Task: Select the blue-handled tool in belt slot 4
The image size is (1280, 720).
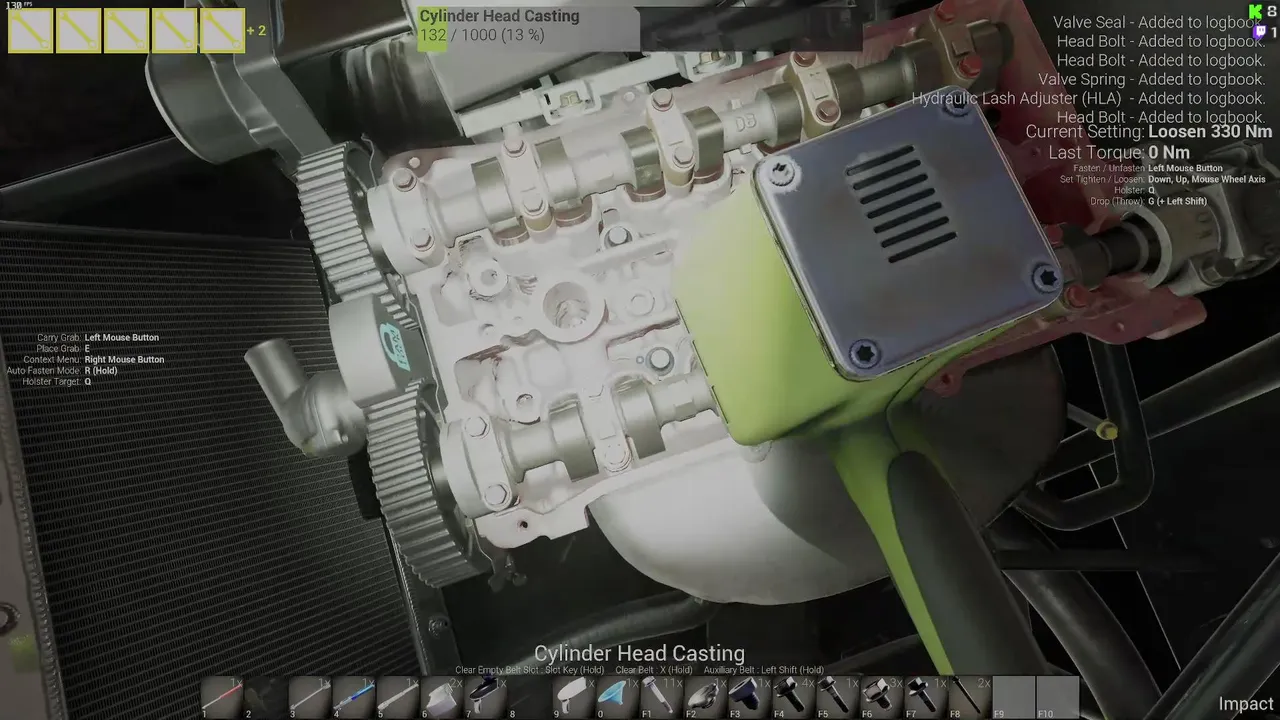Action: pyautogui.click(x=354, y=697)
